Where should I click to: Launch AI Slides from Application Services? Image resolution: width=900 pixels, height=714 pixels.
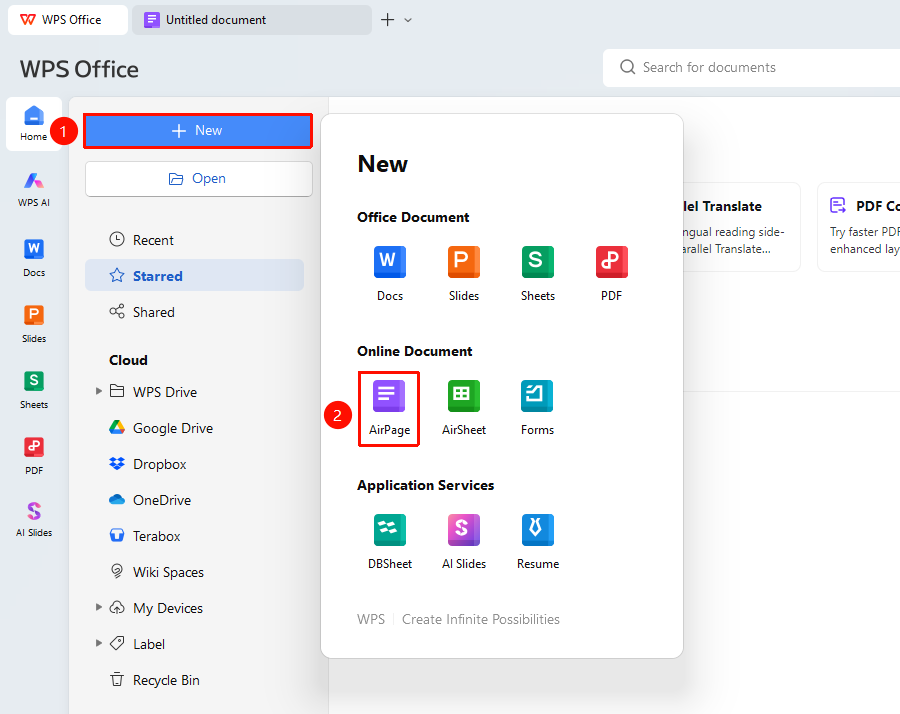(x=464, y=542)
